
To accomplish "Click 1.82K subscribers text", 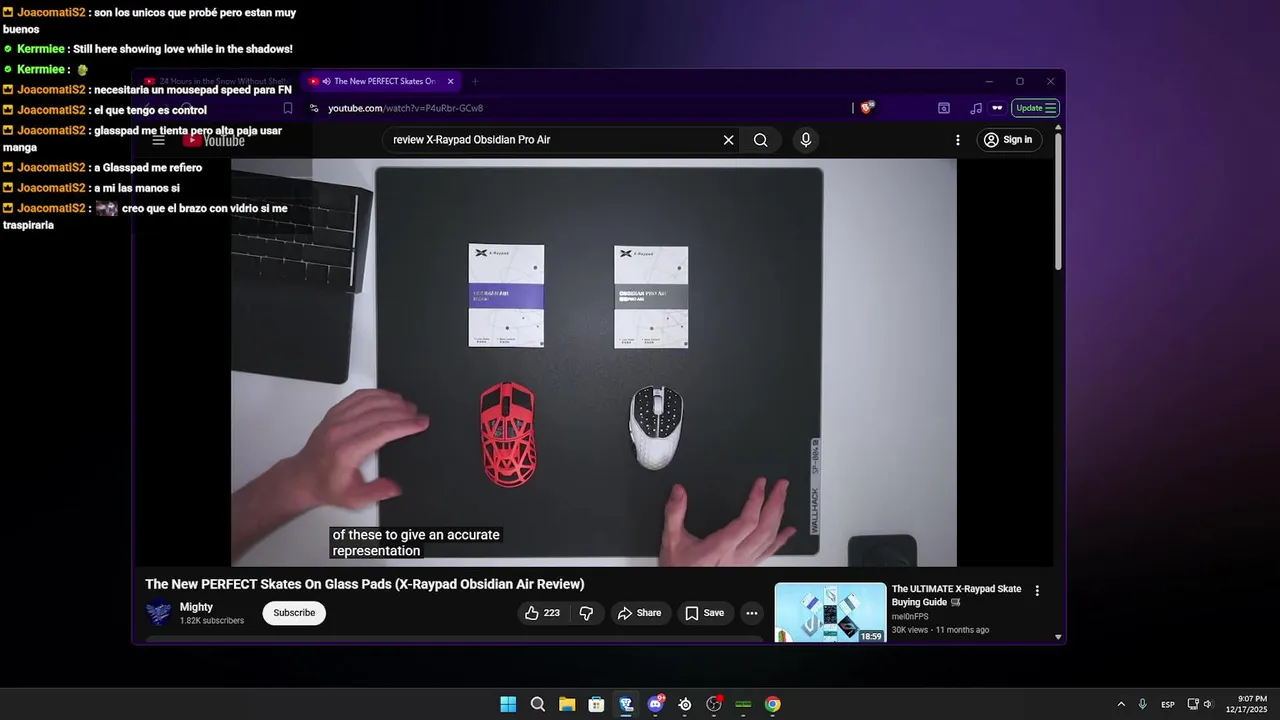I will [212, 621].
